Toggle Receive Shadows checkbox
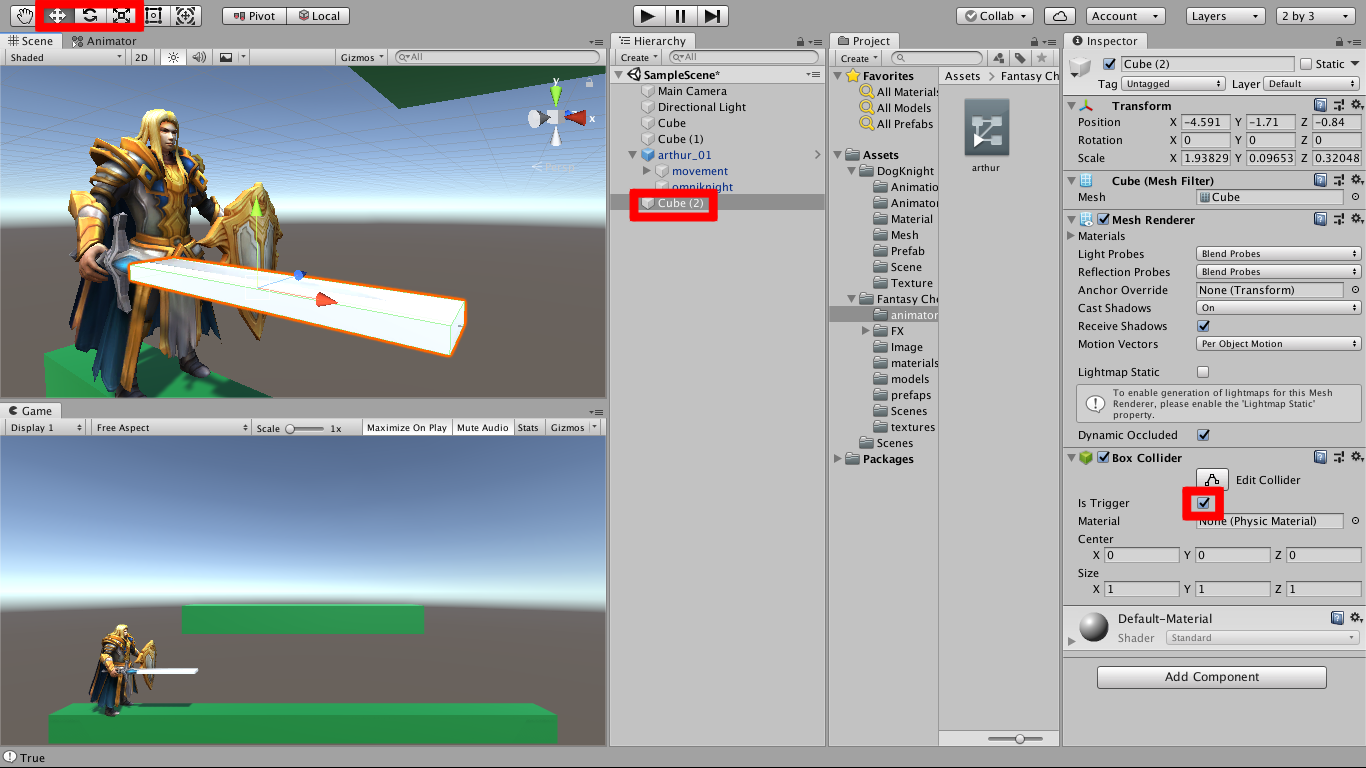The height and width of the screenshot is (768, 1366). 1203,326
